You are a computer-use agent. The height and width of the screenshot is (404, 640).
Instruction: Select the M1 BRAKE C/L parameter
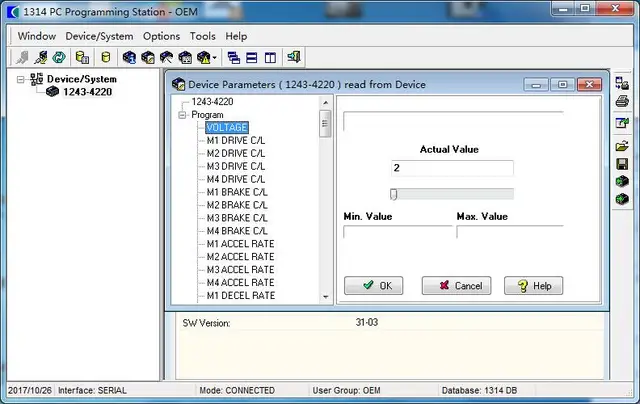(237, 192)
